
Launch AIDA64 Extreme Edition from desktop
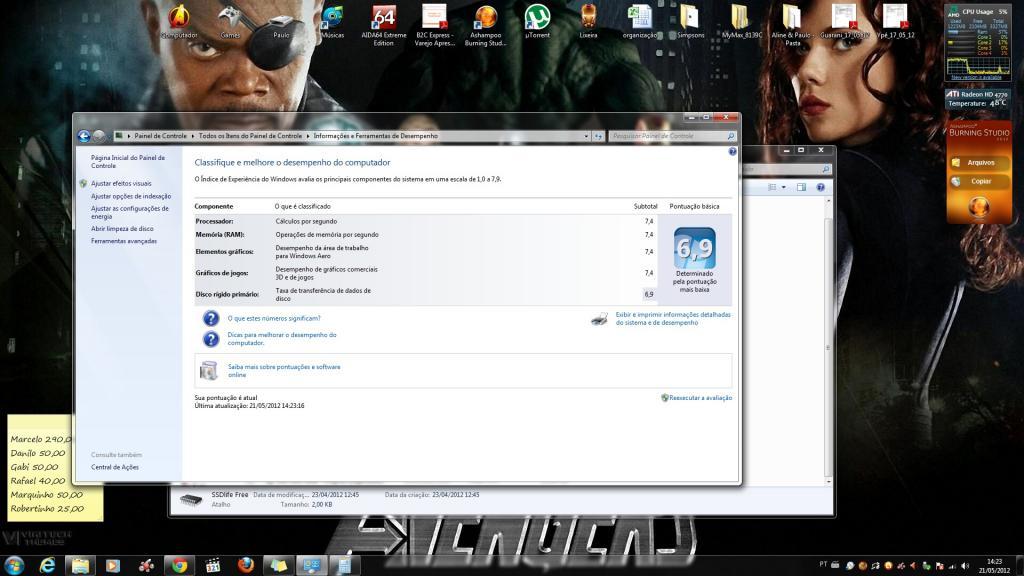pyautogui.click(x=383, y=20)
